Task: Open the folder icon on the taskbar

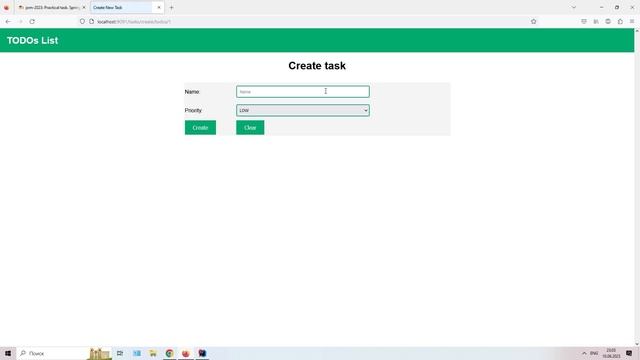Action: click(x=153, y=353)
